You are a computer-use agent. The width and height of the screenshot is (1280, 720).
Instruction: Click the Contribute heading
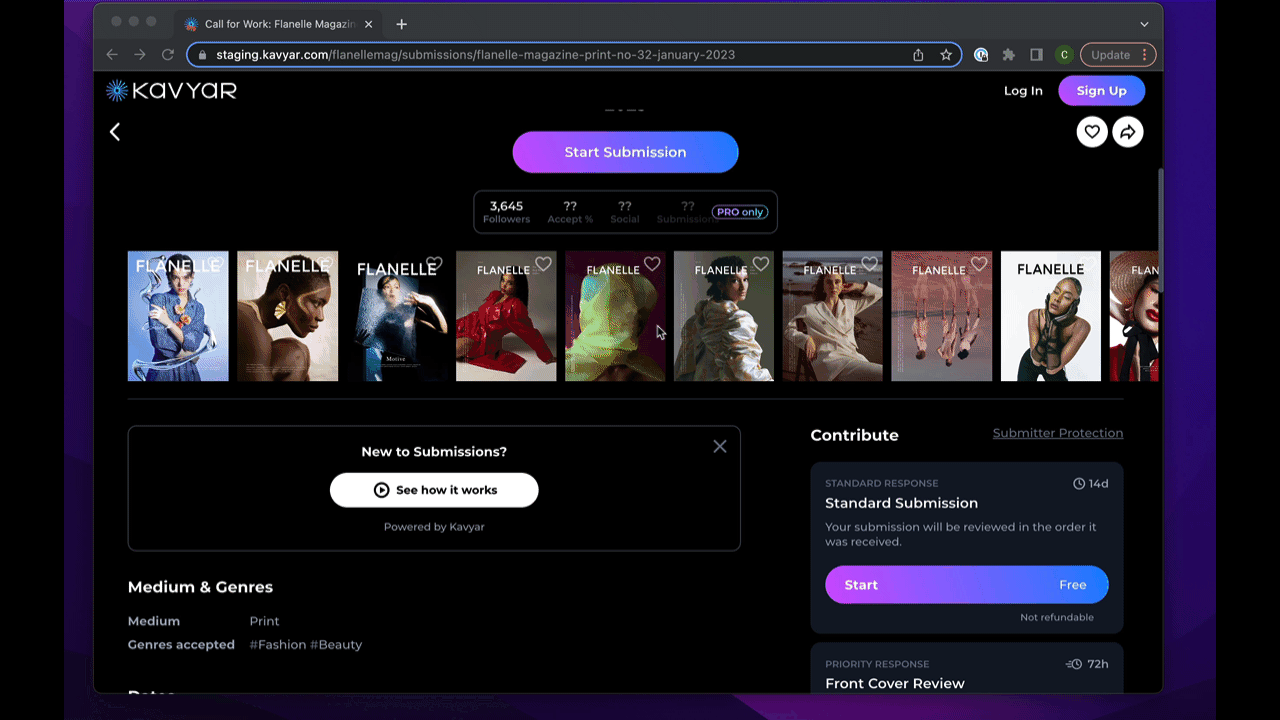[x=854, y=435]
